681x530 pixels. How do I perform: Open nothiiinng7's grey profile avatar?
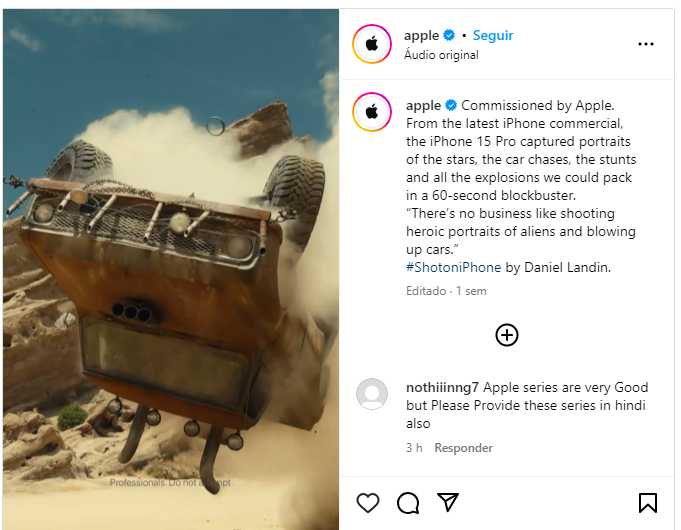coord(372,394)
